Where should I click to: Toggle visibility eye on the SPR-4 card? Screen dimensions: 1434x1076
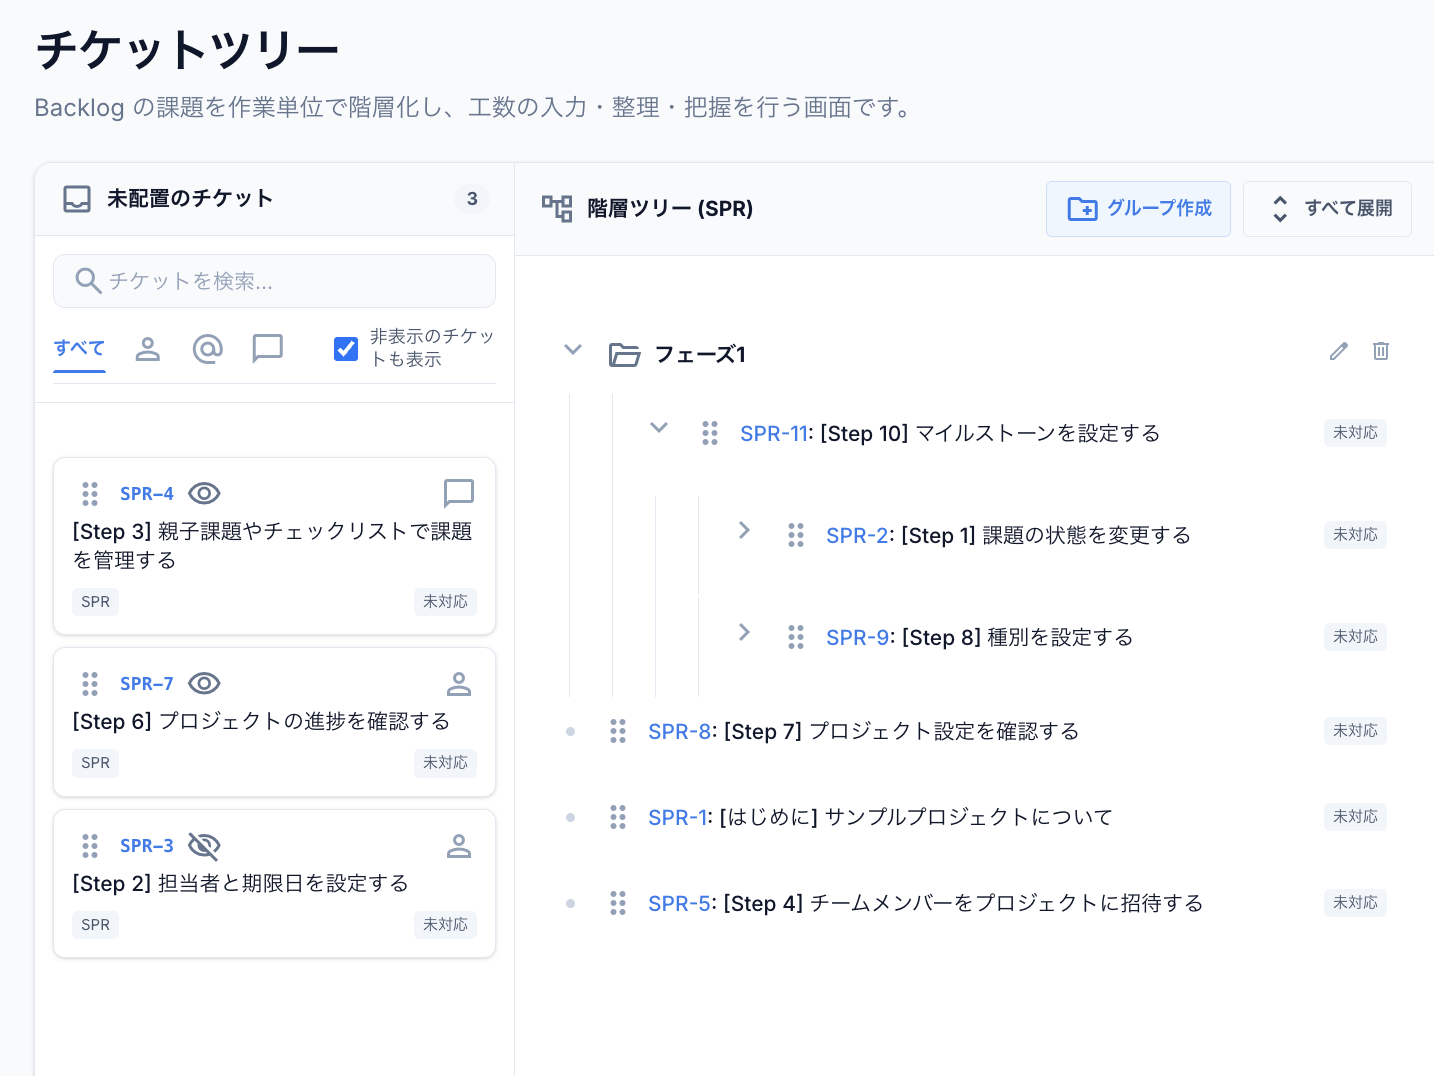coord(204,493)
